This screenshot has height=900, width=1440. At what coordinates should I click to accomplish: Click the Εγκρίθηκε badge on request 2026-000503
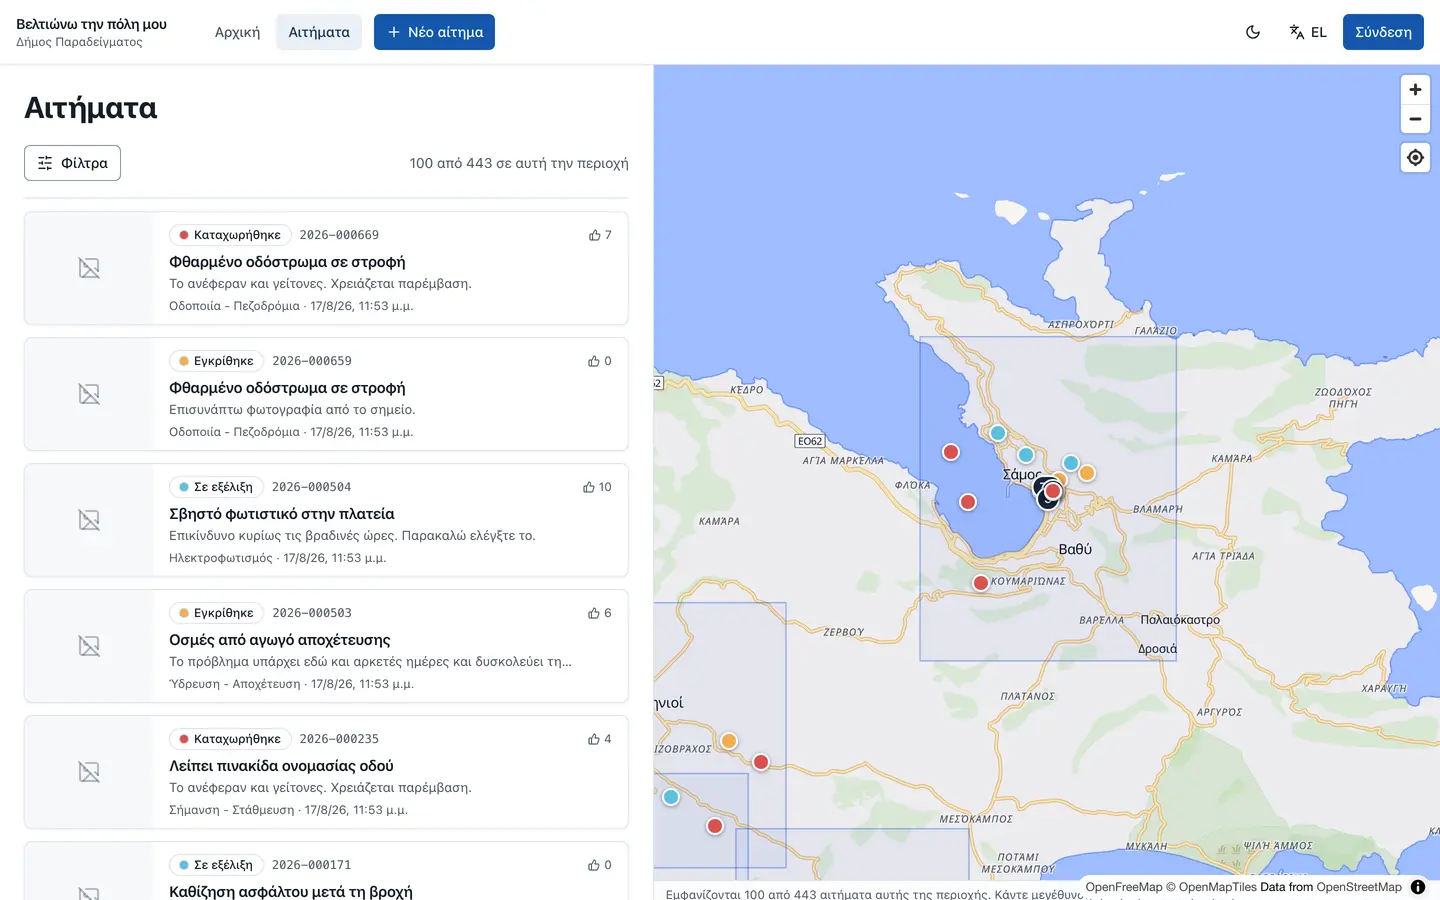pos(216,613)
